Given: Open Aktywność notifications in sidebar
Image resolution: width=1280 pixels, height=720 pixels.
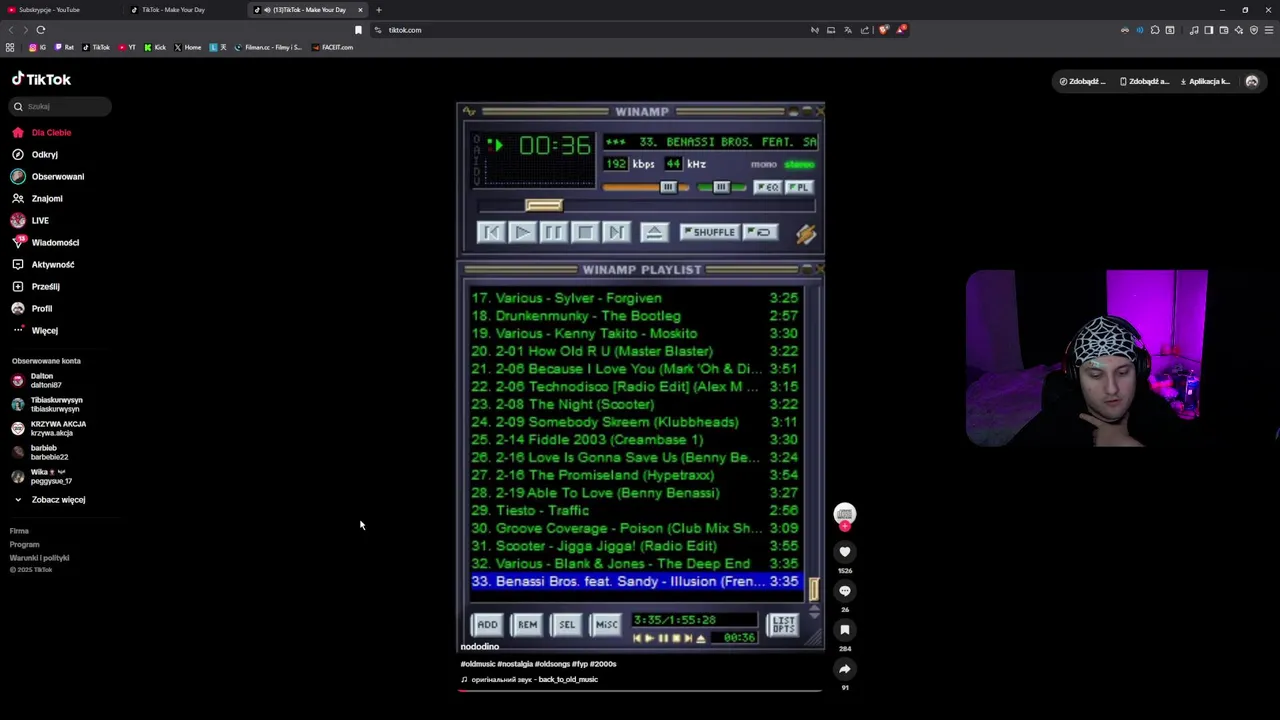Looking at the screenshot, I should pos(43,265).
